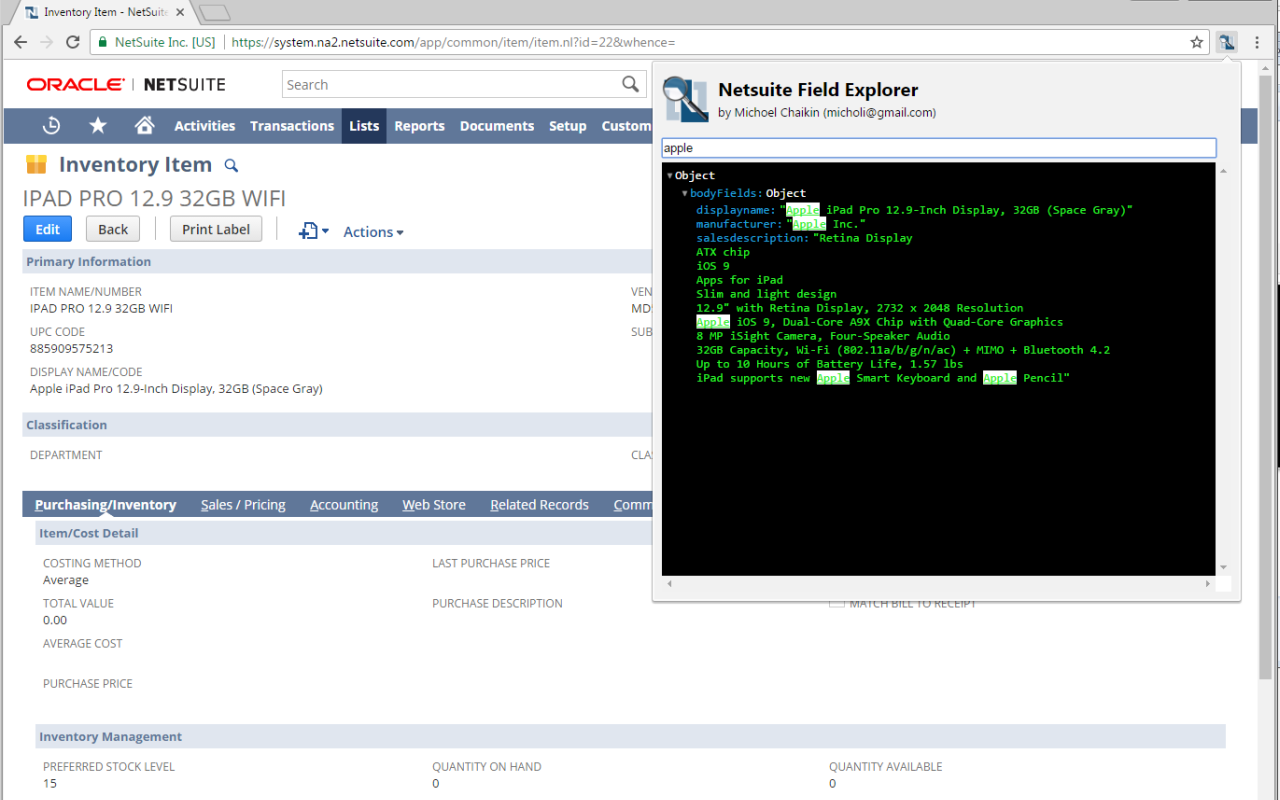Click the NetSuite shortcuts star icon

pos(97,125)
